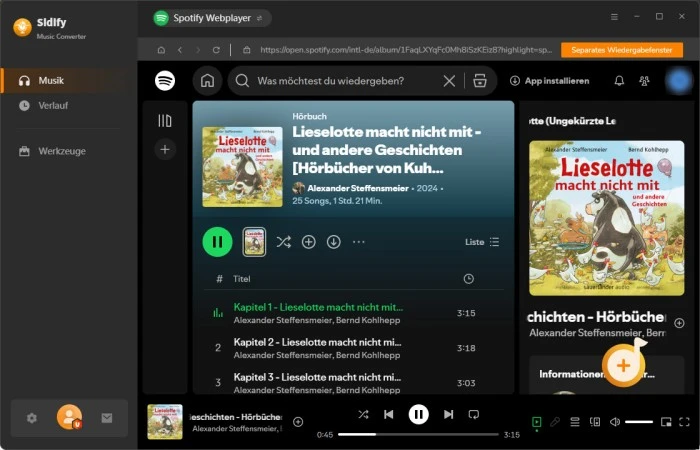Viewport: 700px width, 450px height.
Task: Open the orange user account icon
Action: pos(69,417)
